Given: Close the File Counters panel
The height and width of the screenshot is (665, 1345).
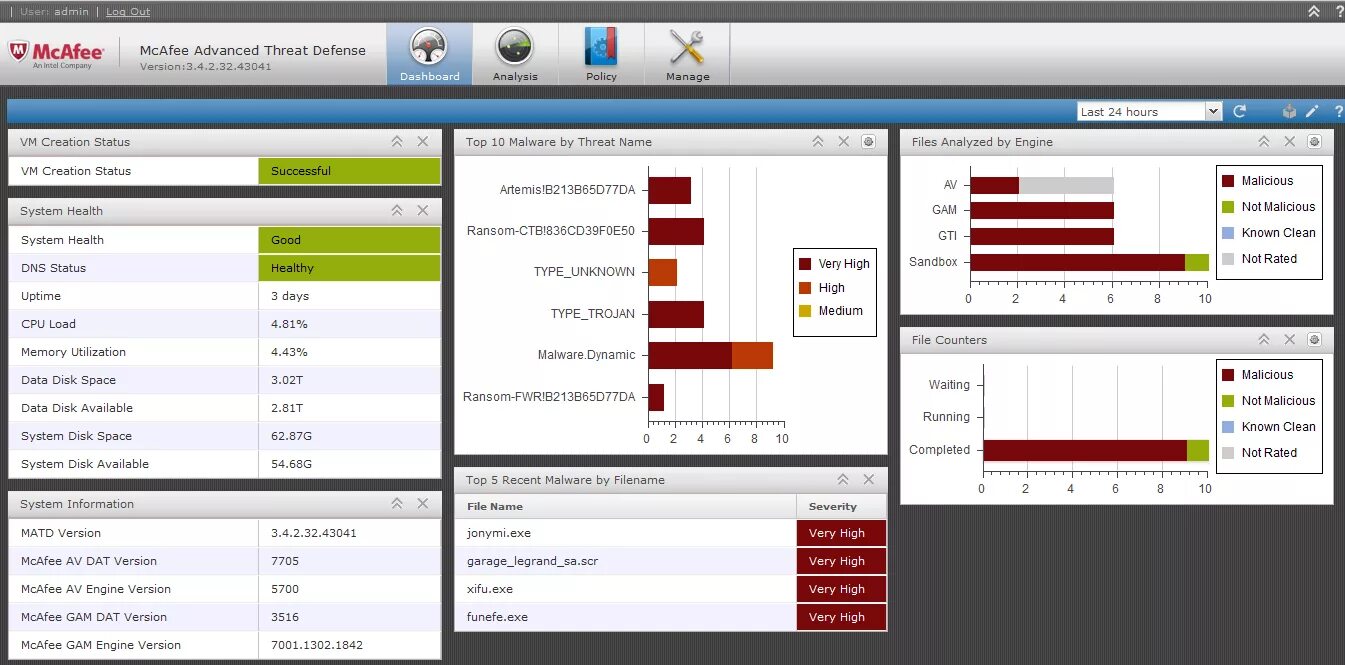Looking at the screenshot, I should pos(1289,340).
